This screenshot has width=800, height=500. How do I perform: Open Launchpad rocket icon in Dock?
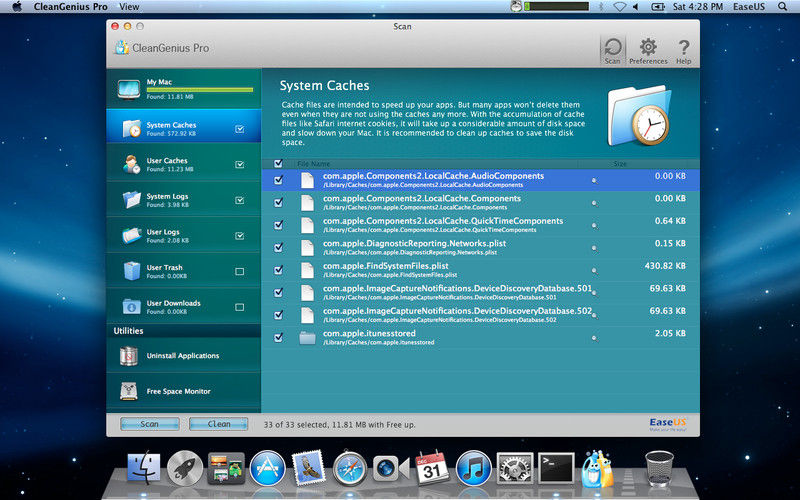point(185,468)
